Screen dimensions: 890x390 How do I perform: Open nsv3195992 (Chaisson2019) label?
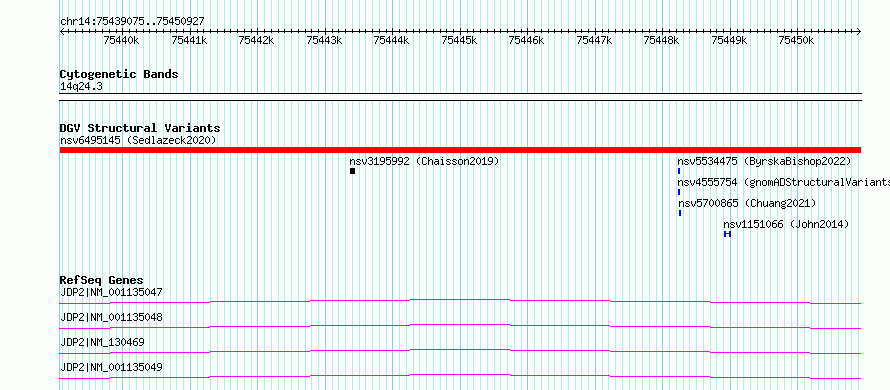[x=424, y=161]
